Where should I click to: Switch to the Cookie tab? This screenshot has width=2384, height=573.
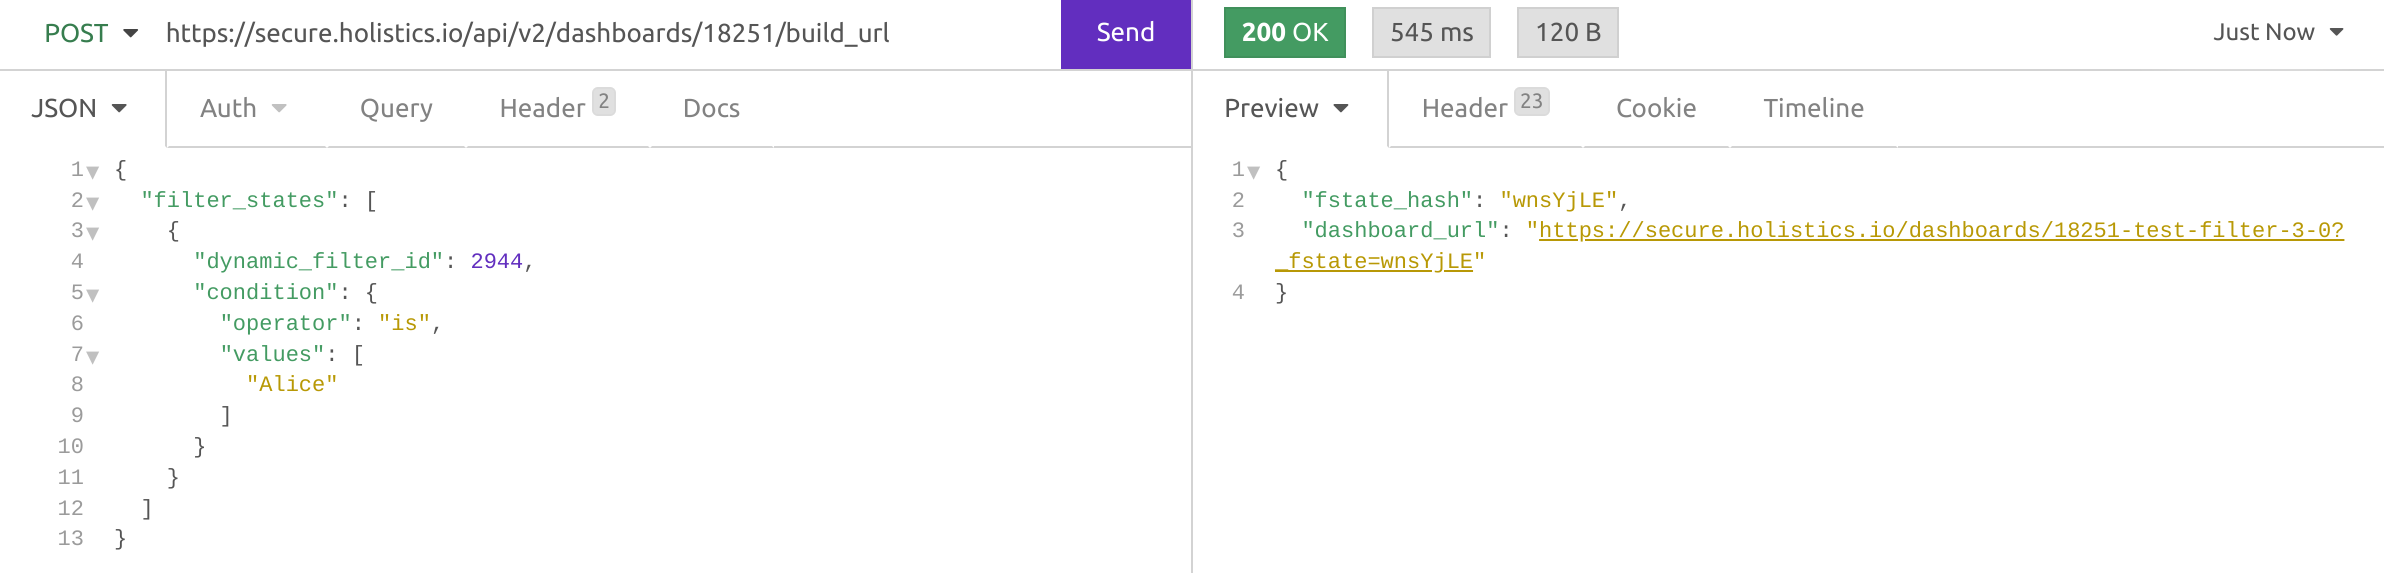click(x=1656, y=108)
